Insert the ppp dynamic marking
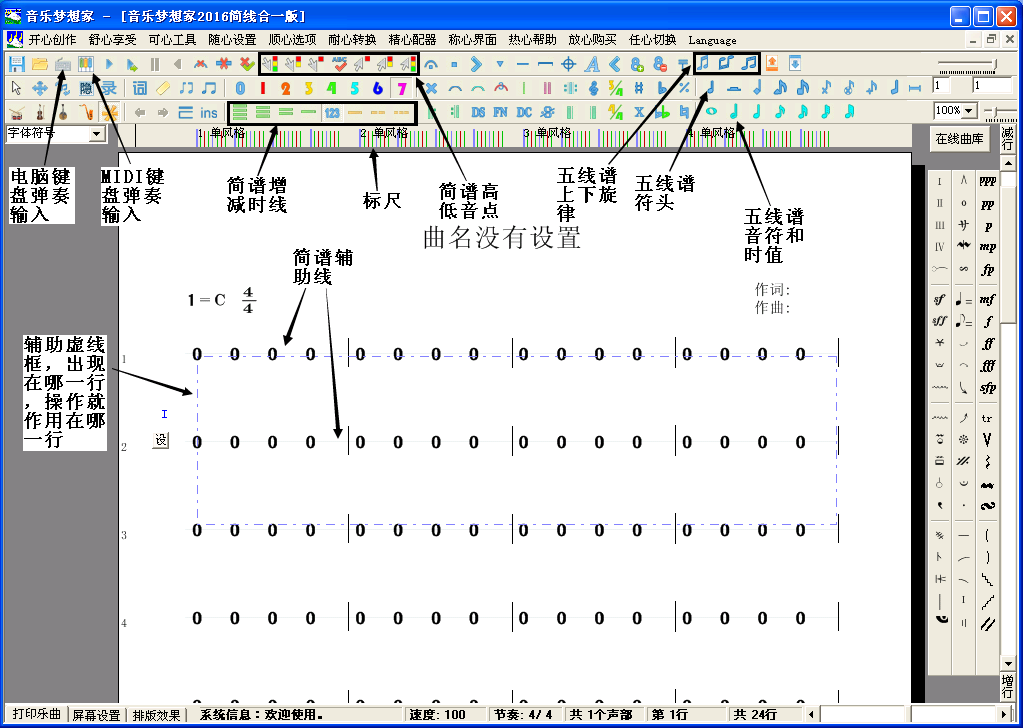The width and height of the screenshot is (1023, 728). [x=987, y=181]
